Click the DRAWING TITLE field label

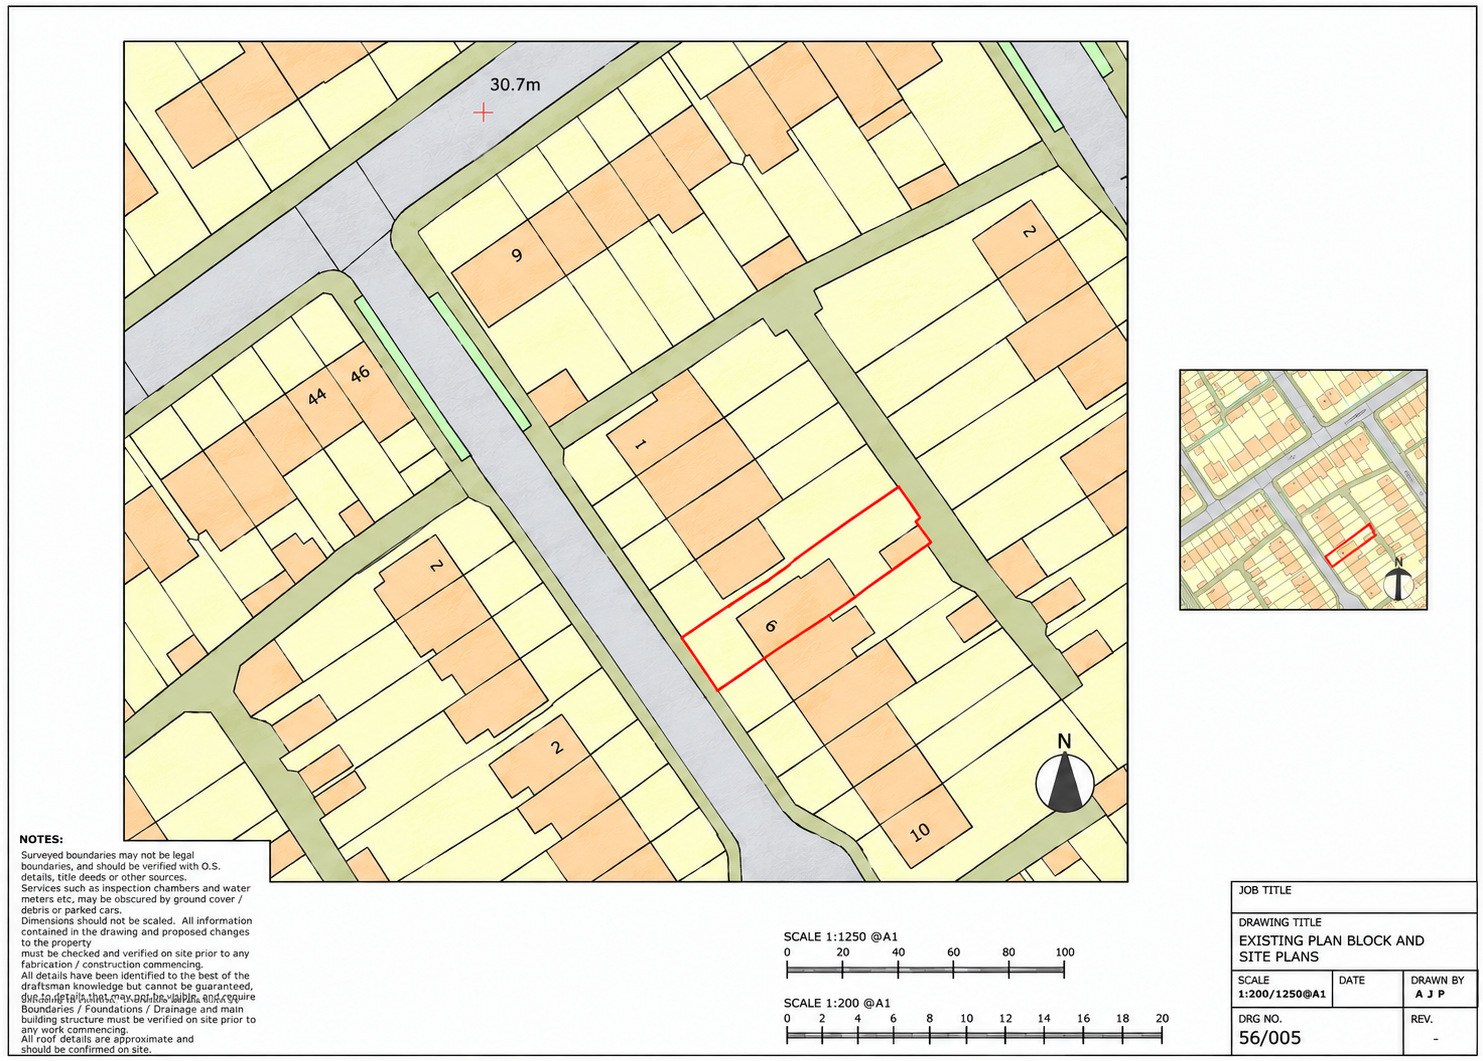coord(1280,922)
